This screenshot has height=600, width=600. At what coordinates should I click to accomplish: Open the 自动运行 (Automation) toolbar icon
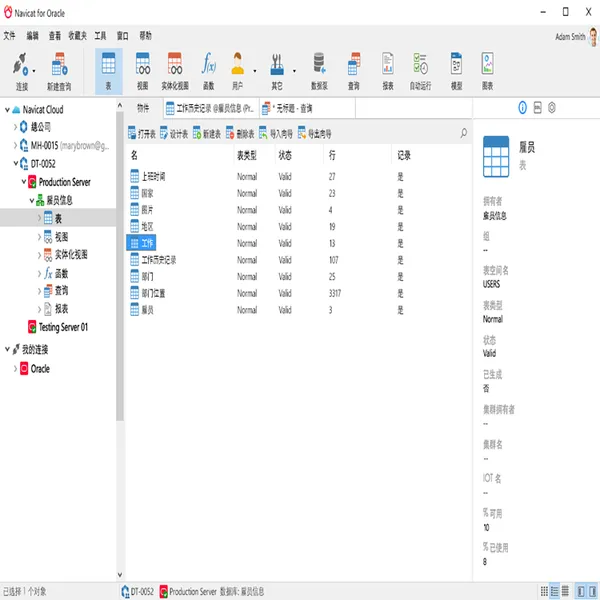coord(420,71)
